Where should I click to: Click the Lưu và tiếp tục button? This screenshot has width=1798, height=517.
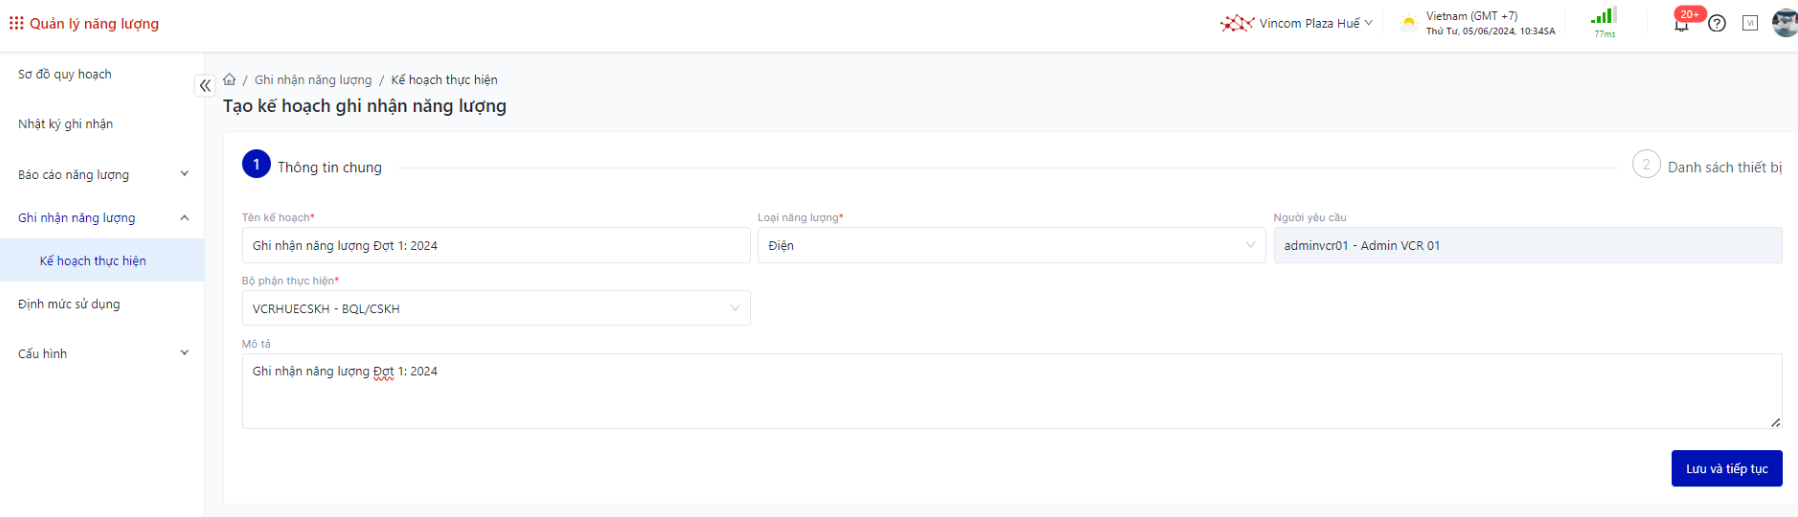[1726, 469]
